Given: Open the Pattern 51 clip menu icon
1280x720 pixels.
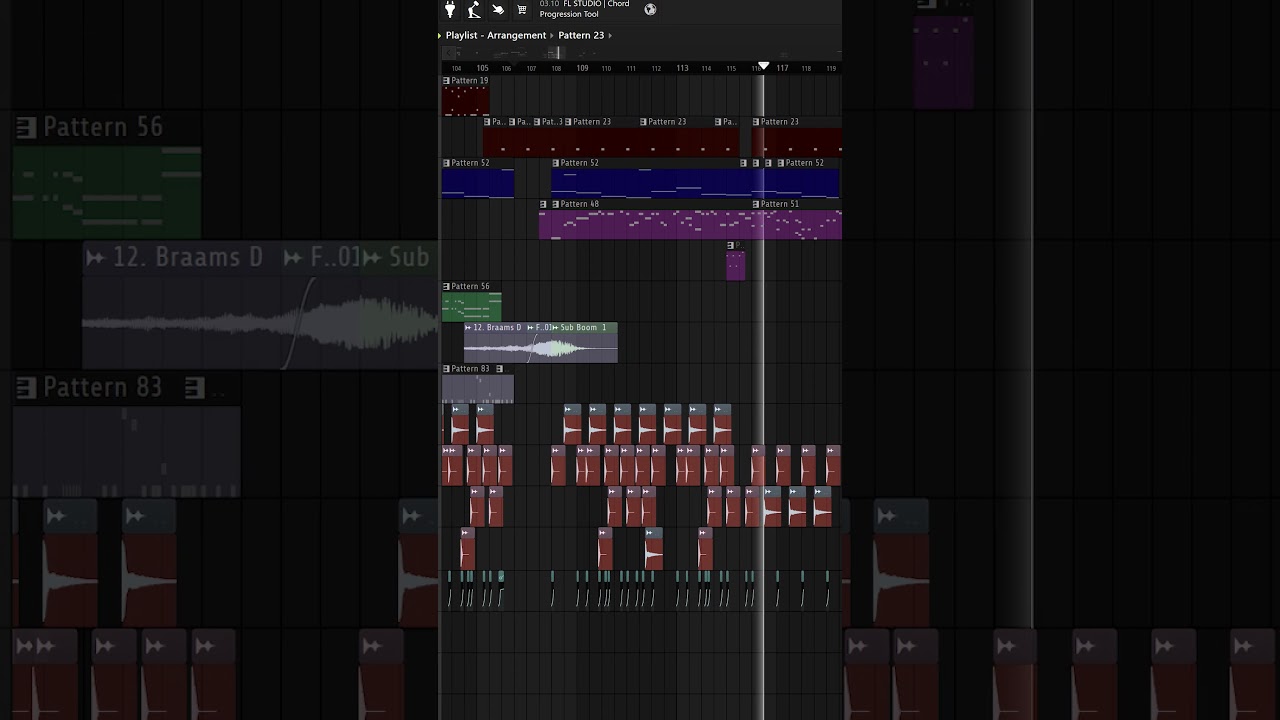Looking at the screenshot, I should [x=756, y=204].
